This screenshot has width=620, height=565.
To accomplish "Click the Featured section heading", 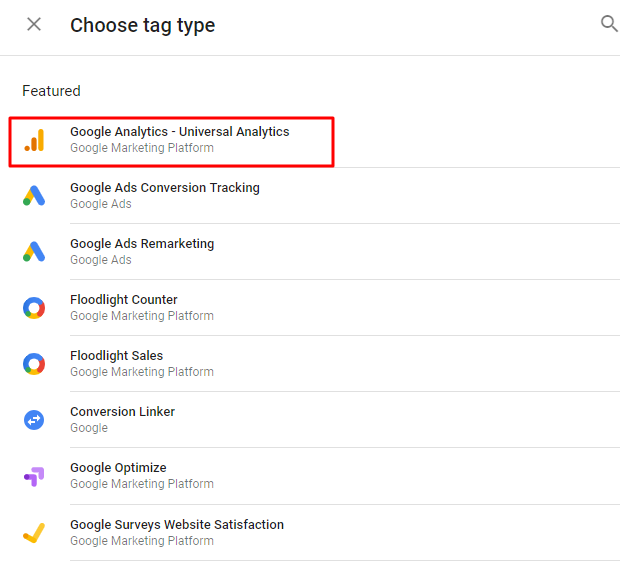I will coord(51,91).
